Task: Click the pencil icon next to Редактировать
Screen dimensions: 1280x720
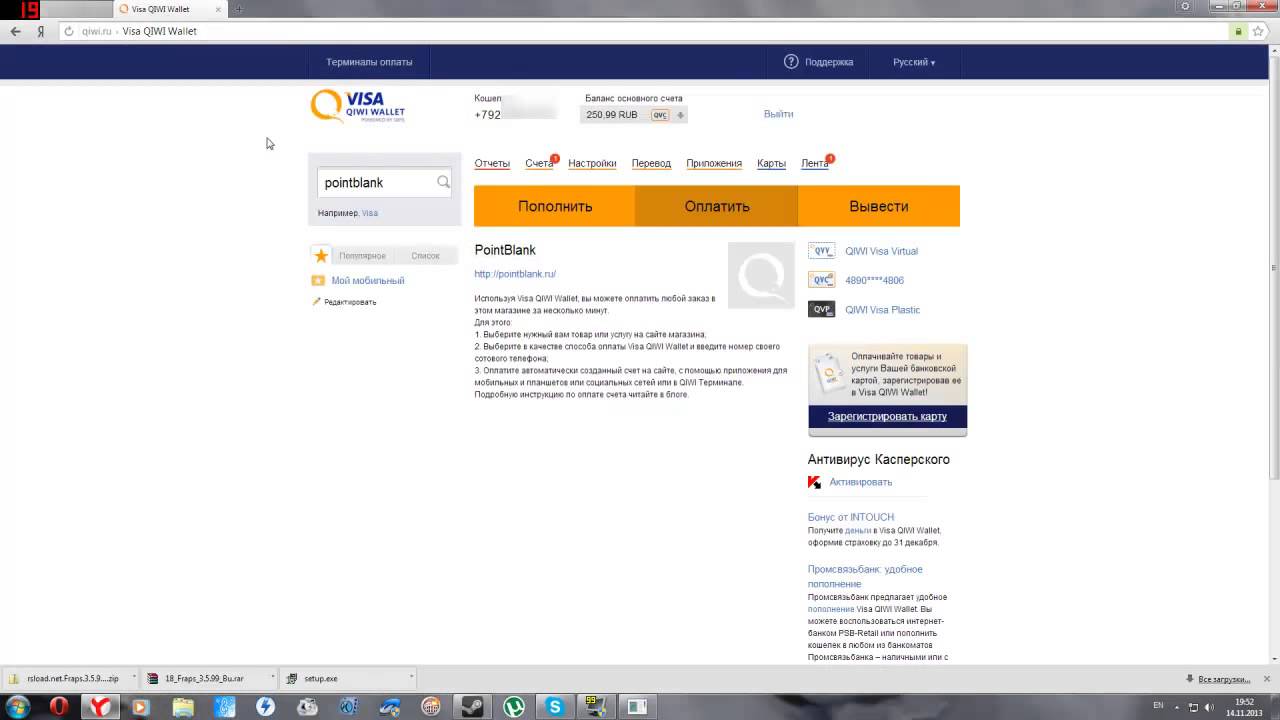Action: click(316, 301)
